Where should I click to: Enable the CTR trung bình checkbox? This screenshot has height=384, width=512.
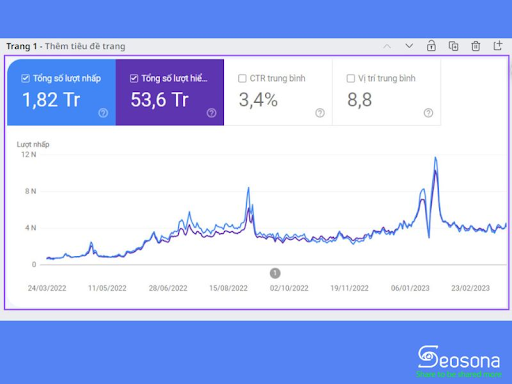[x=242, y=78]
